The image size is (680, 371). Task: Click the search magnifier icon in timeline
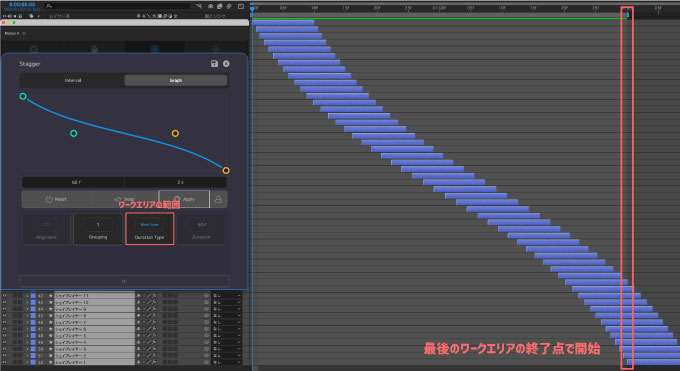(49, 6)
